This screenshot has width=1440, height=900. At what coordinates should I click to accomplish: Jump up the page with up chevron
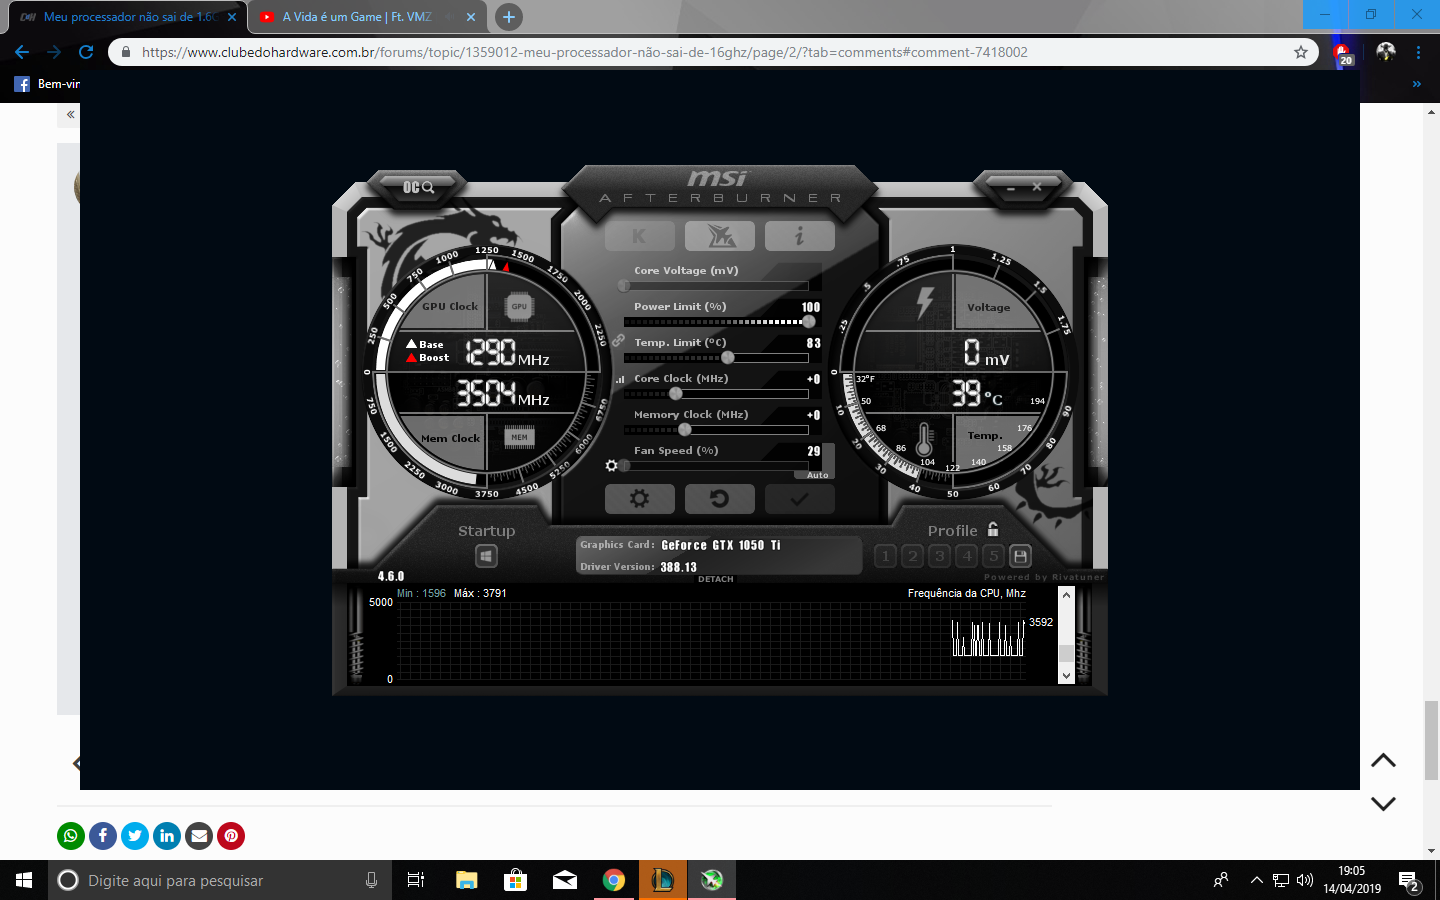click(1383, 761)
